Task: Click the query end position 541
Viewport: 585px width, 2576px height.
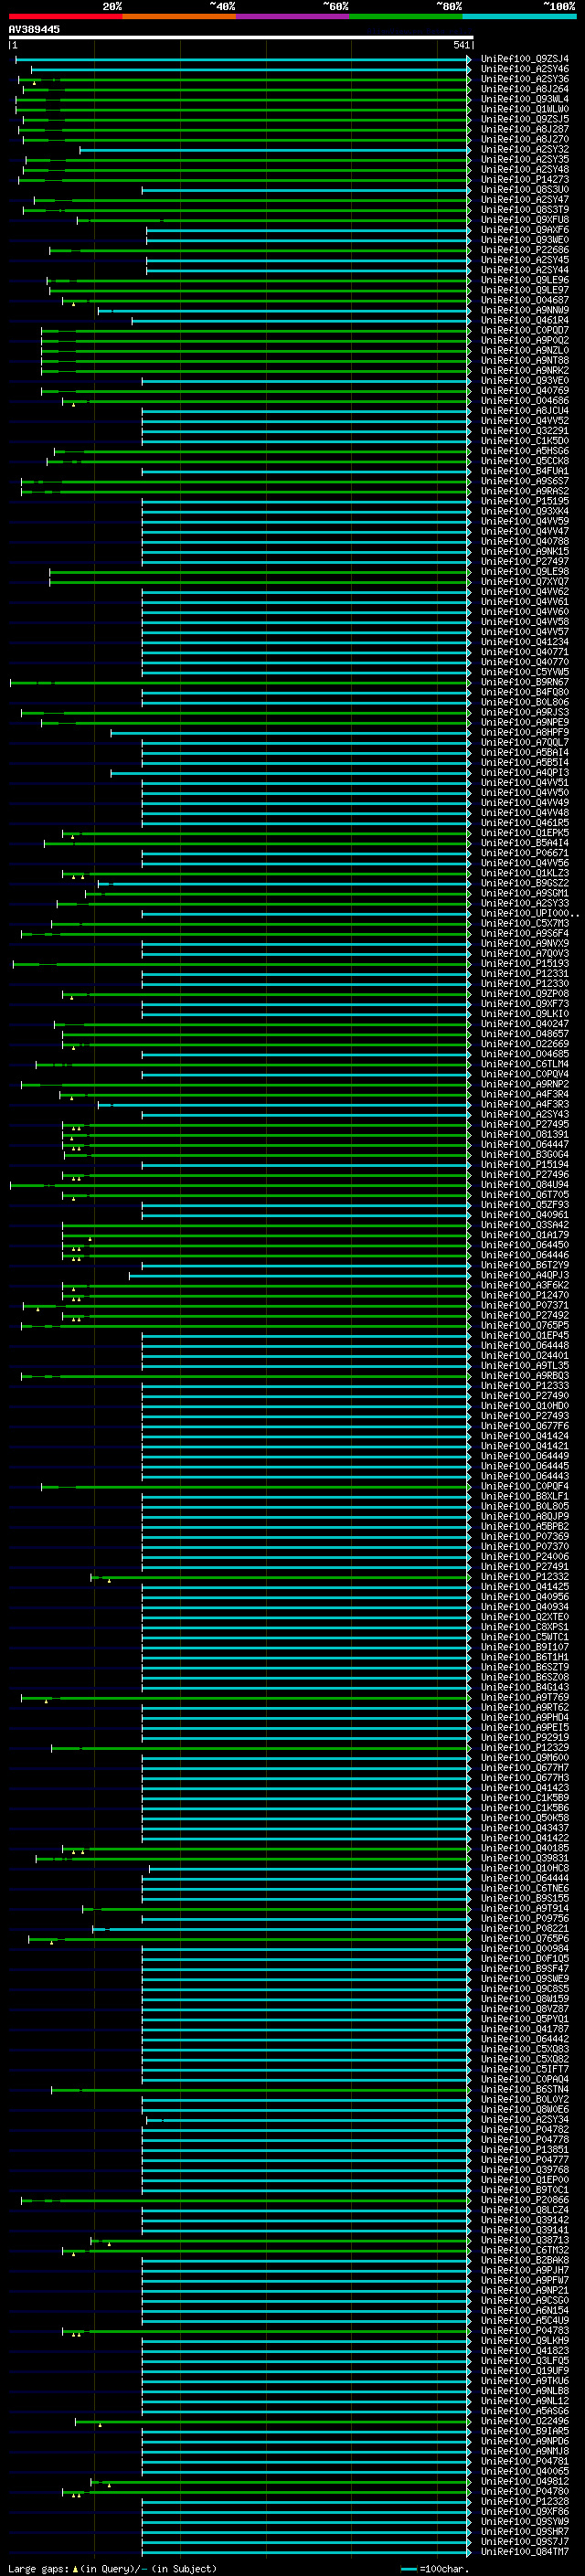Action: click(461, 45)
